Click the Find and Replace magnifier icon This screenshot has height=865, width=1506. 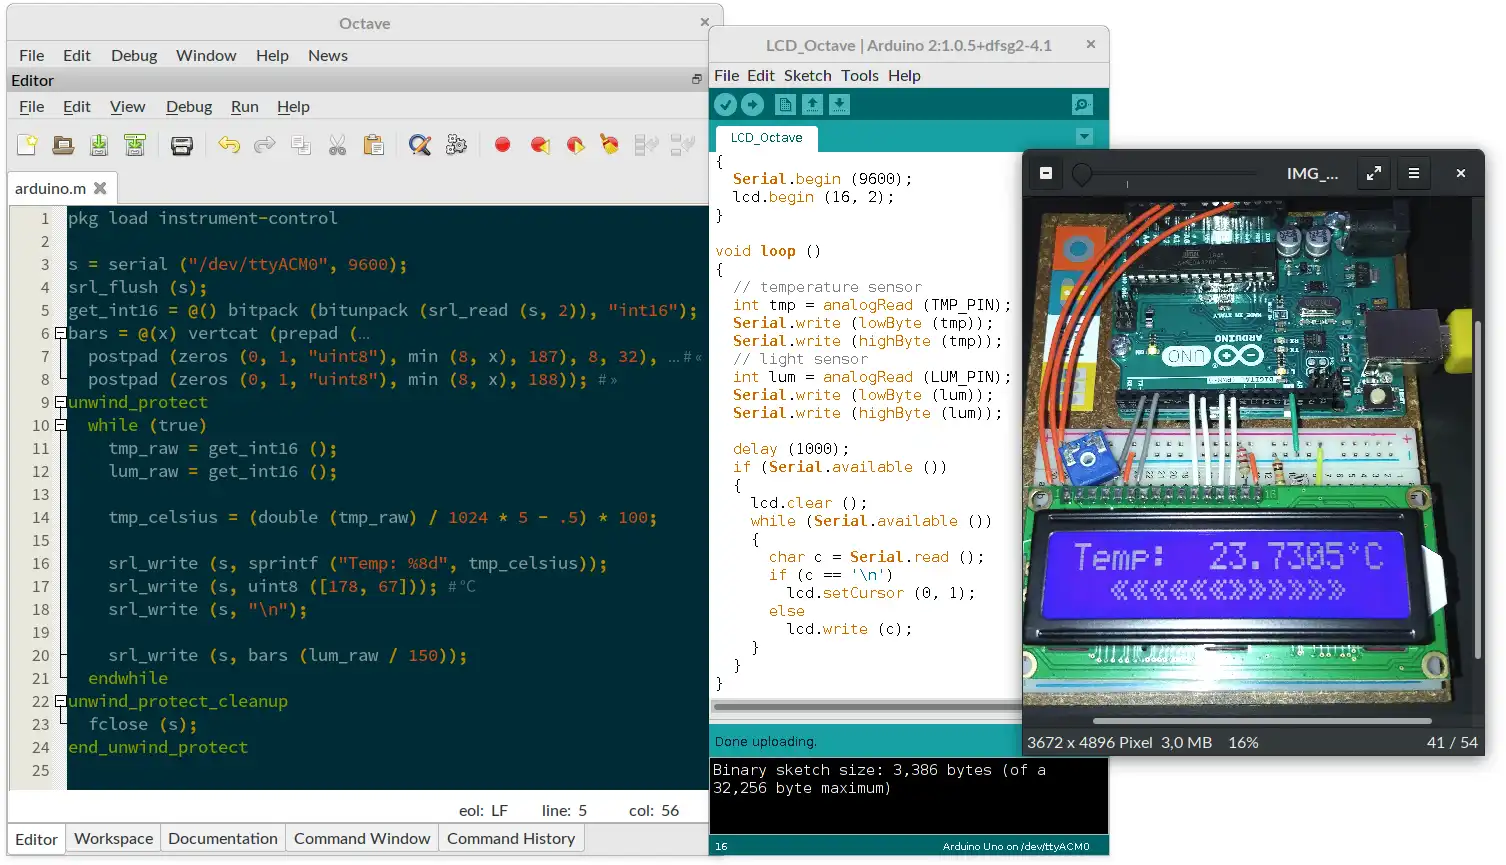pos(420,146)
